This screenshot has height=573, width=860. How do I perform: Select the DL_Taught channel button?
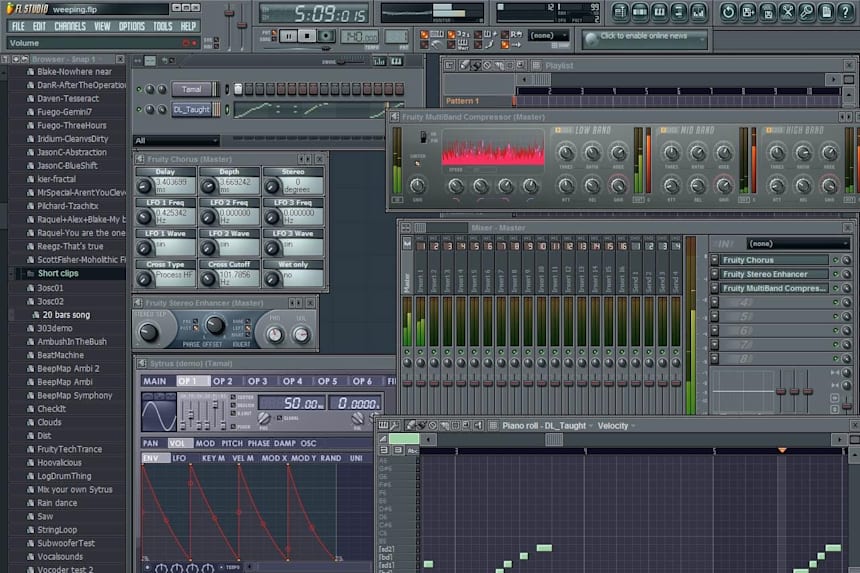coord(191,110)
